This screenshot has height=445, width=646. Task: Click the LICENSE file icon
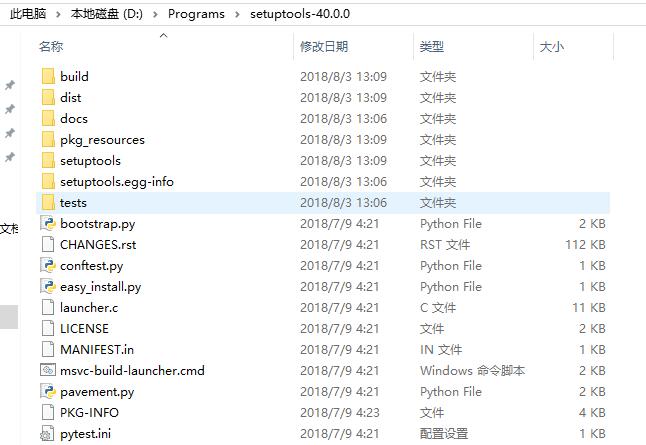tap(48, 329)
